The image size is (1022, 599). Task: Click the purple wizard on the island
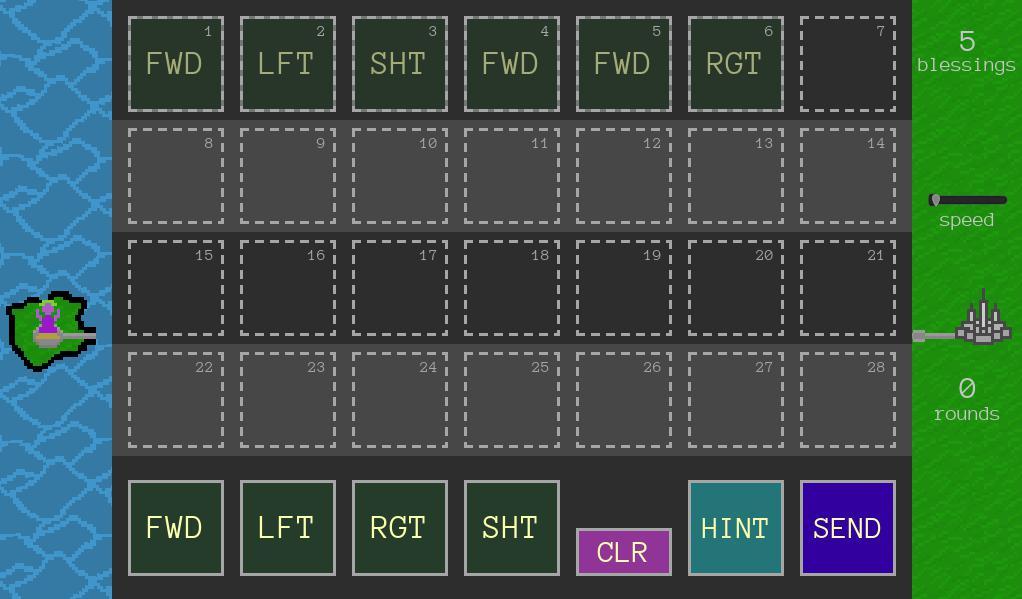click(47, 322)
